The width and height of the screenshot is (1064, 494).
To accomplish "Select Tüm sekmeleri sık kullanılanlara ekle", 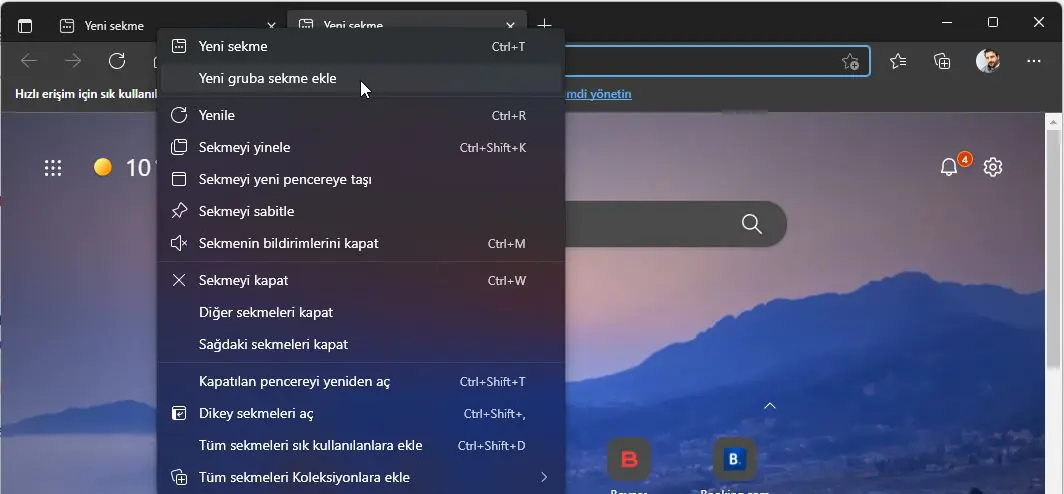I will pyautogui.click(x=361, y=446).
